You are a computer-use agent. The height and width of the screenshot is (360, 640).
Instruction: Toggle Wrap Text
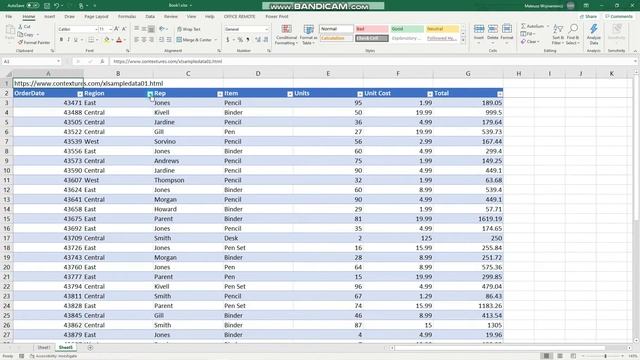189,29
